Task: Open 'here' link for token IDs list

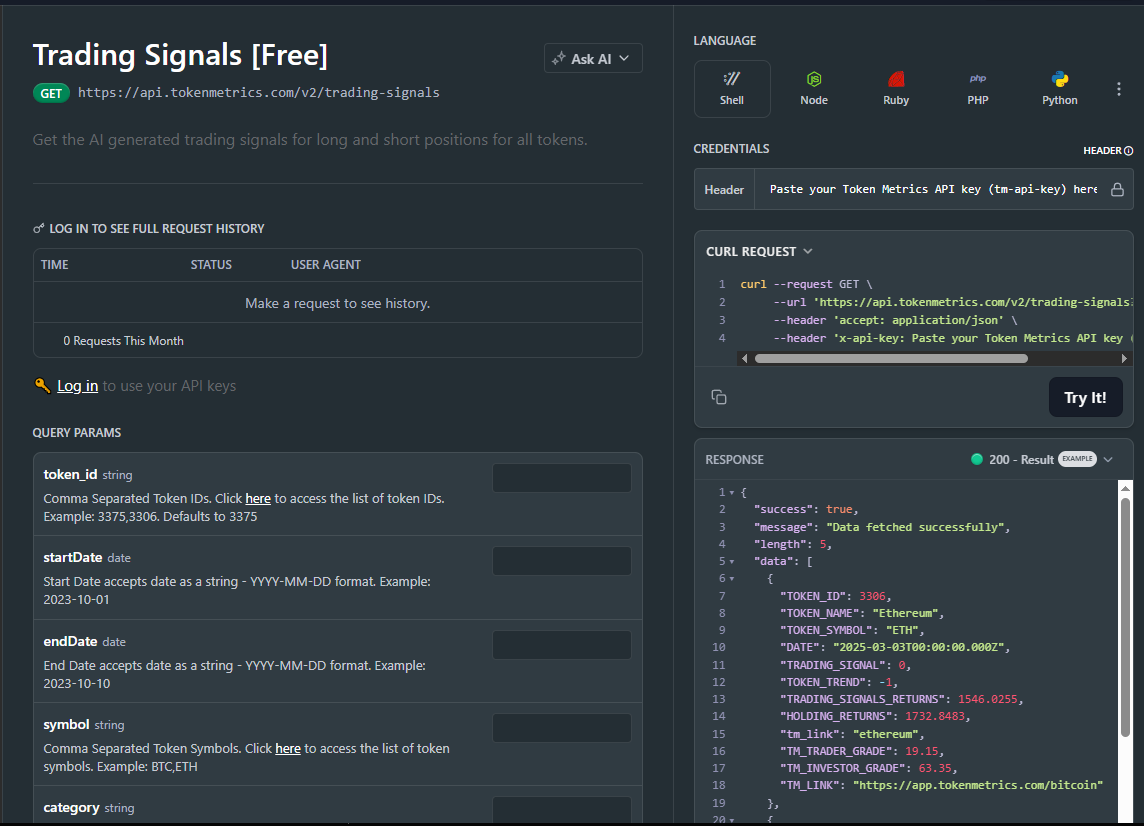Action: click(x=258, y=498)
